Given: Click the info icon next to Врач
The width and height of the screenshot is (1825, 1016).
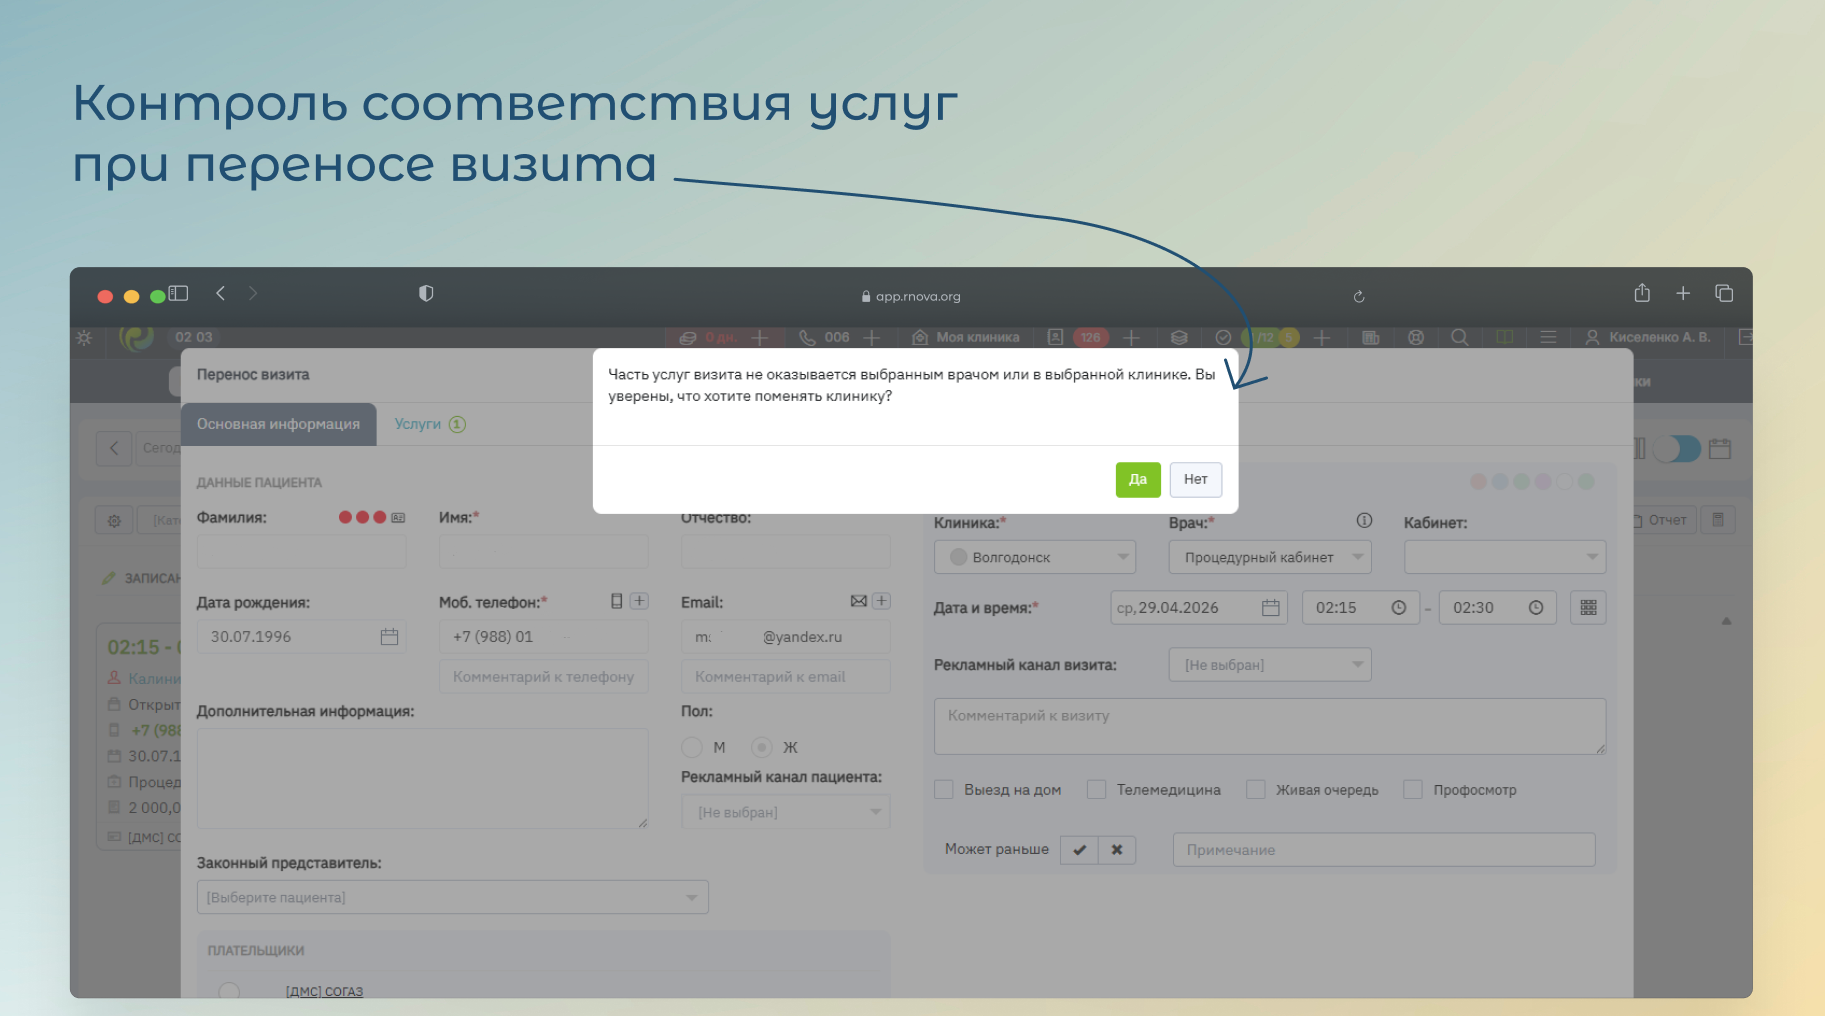Looking at the screenshot, I should [1364, 521].
